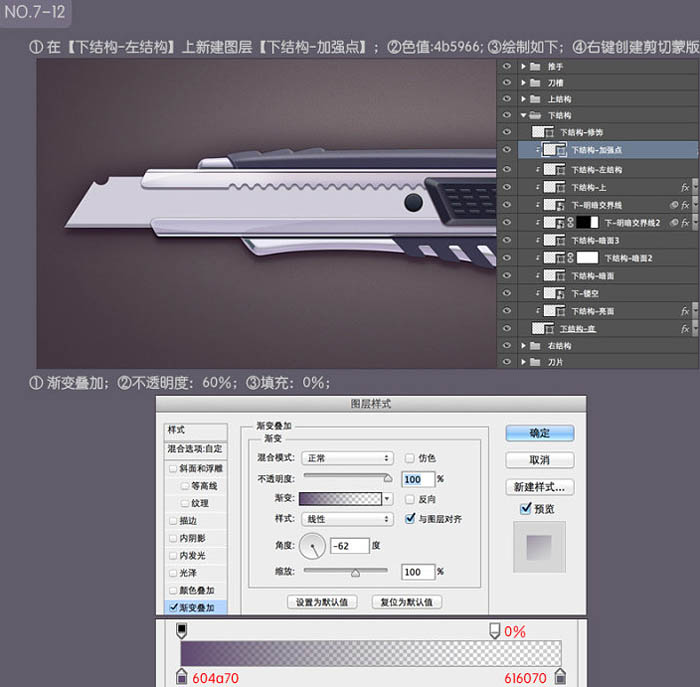700x687 pixels.
Task: Click mask link icon on 下-明暗交界线2 layer
Action: pos(571,222)
